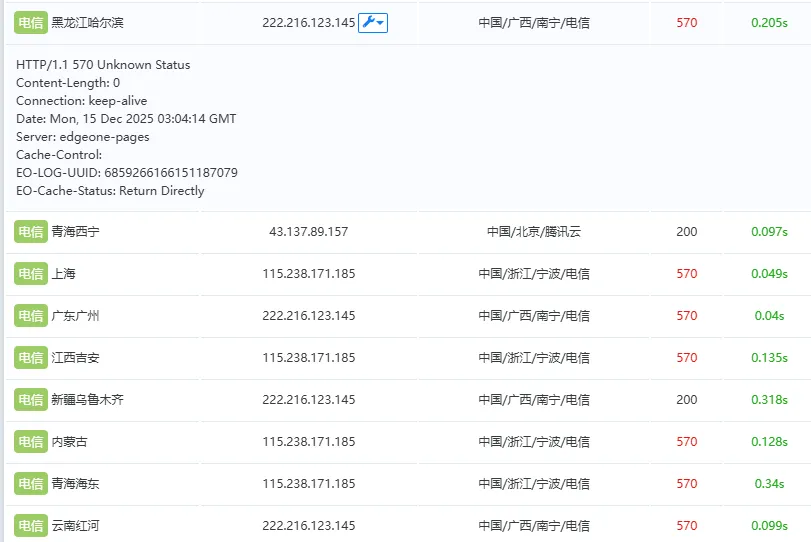Click the 570 status code for 广东广州
Image resolution: width=811 pixels, height=542 pixels.
pos(686,316)
